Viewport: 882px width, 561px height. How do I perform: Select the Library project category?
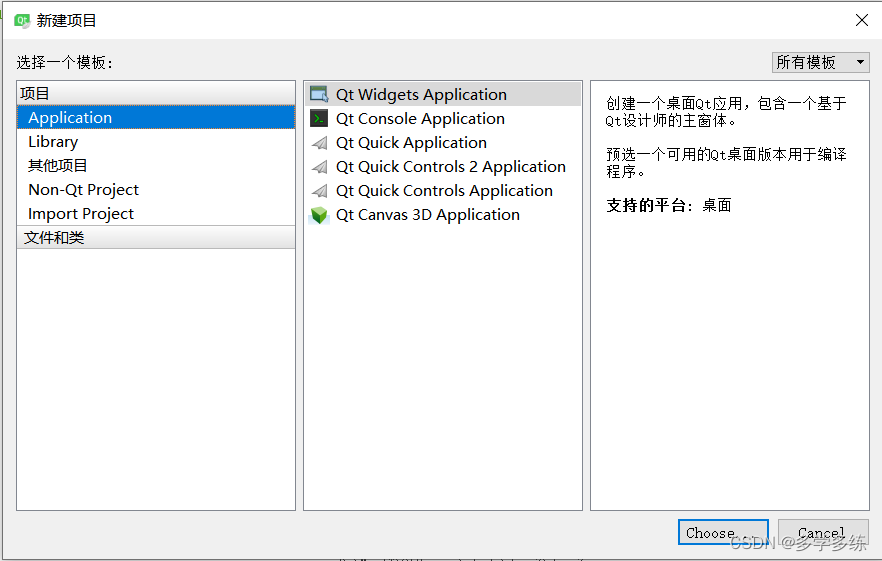point(156,141)
